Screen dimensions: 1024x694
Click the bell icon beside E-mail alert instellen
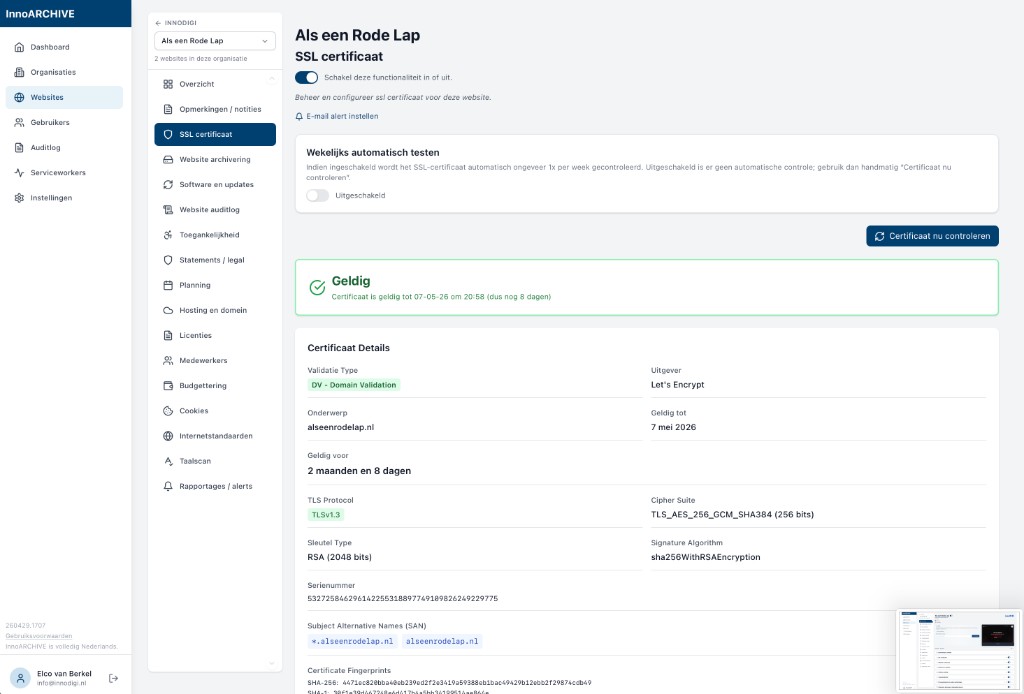[299, 116]
